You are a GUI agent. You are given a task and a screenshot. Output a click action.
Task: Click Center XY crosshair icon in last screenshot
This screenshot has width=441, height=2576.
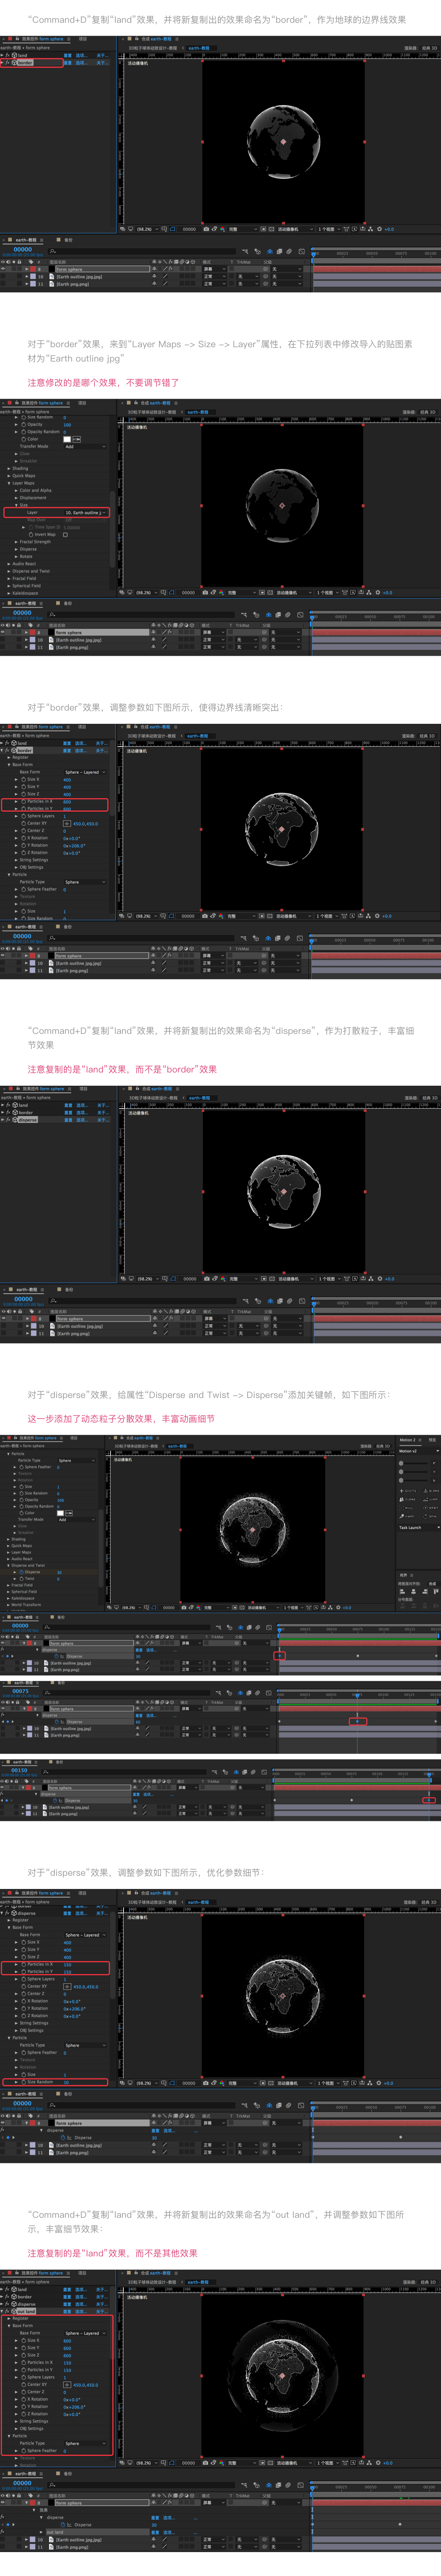click(x=67, y=2385)
